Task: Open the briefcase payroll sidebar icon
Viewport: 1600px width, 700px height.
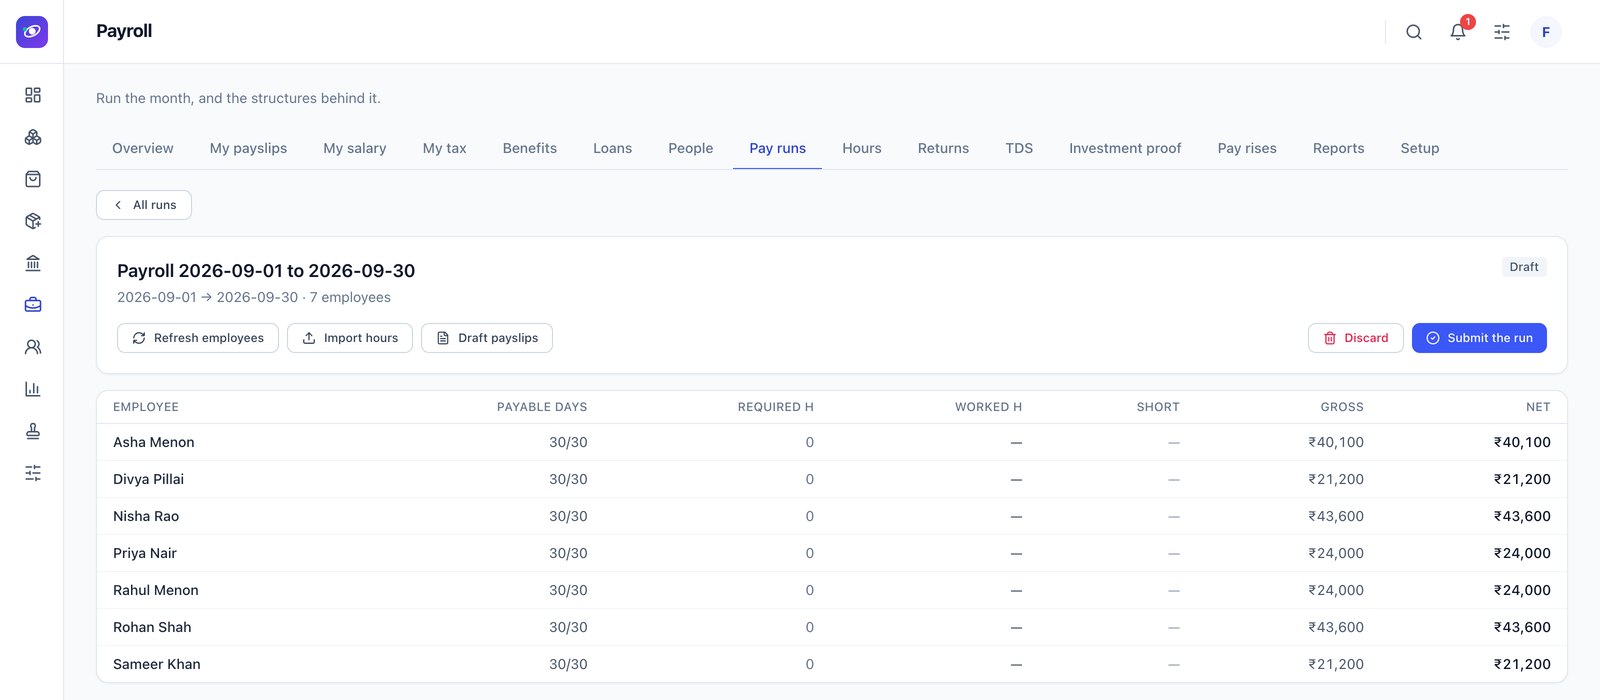Action: [33, 305]
